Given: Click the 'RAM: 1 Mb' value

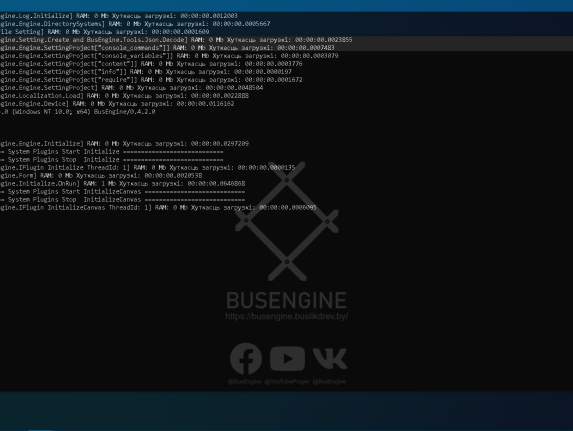Looking at the screenshot, I should coord(99,184).
